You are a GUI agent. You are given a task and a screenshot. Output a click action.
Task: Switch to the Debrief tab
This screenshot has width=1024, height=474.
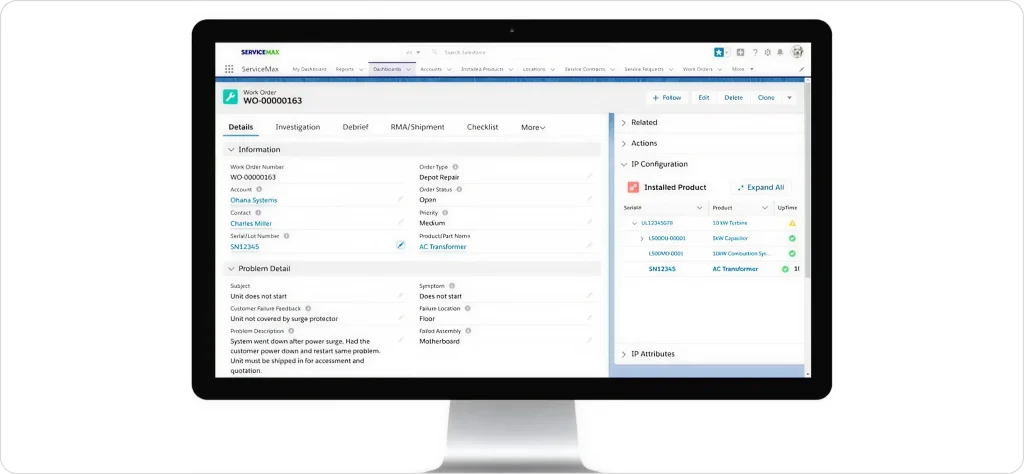click(x=355, y=127)
